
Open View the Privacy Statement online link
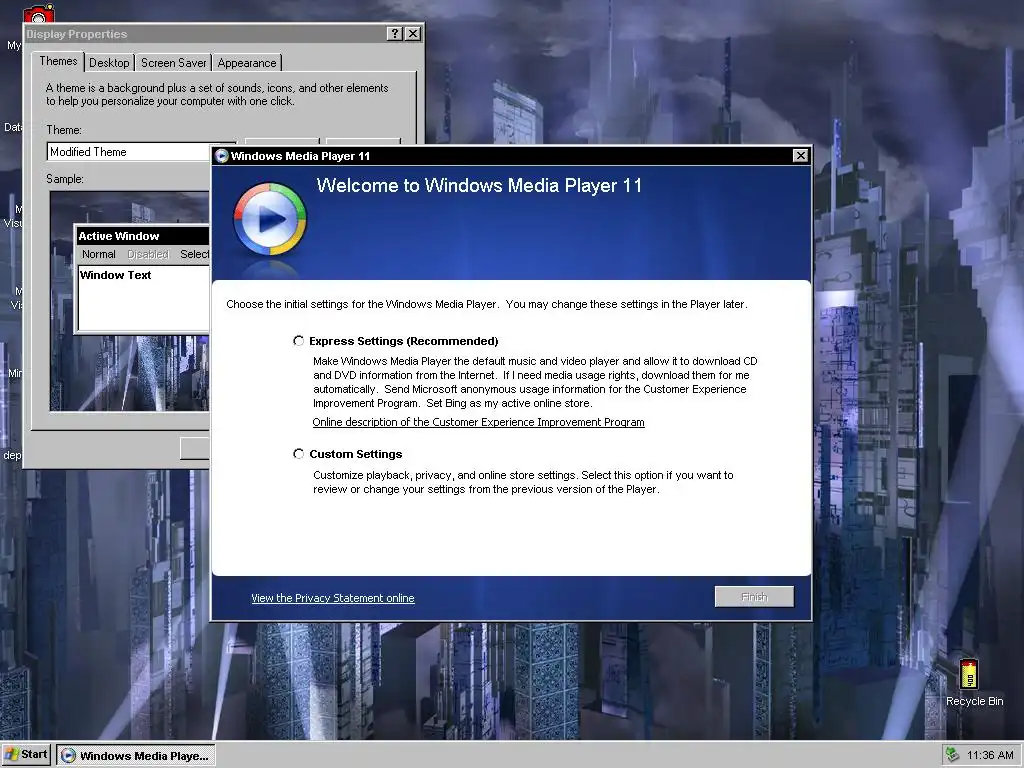pyautogui.click(x=332, y=598)
